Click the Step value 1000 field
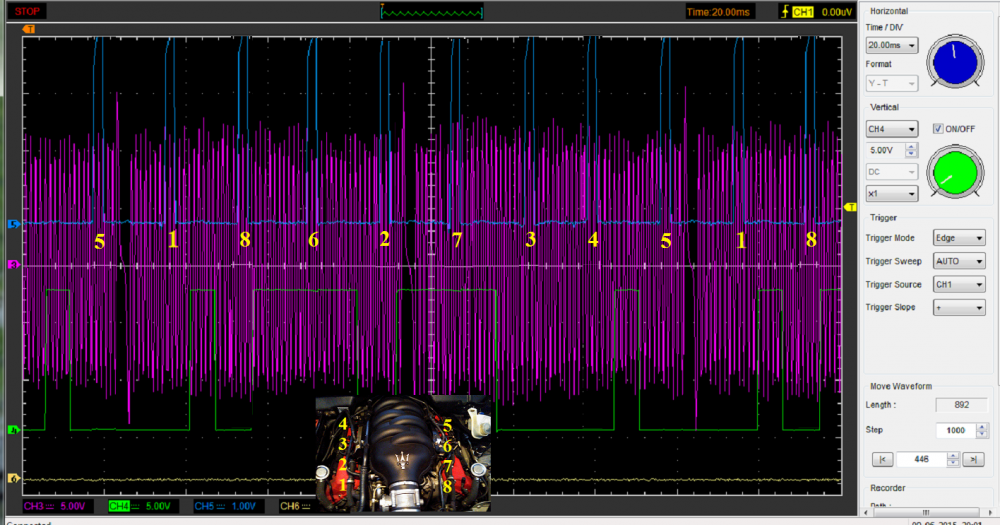1000x525 pixels. [x=955, y=429]
